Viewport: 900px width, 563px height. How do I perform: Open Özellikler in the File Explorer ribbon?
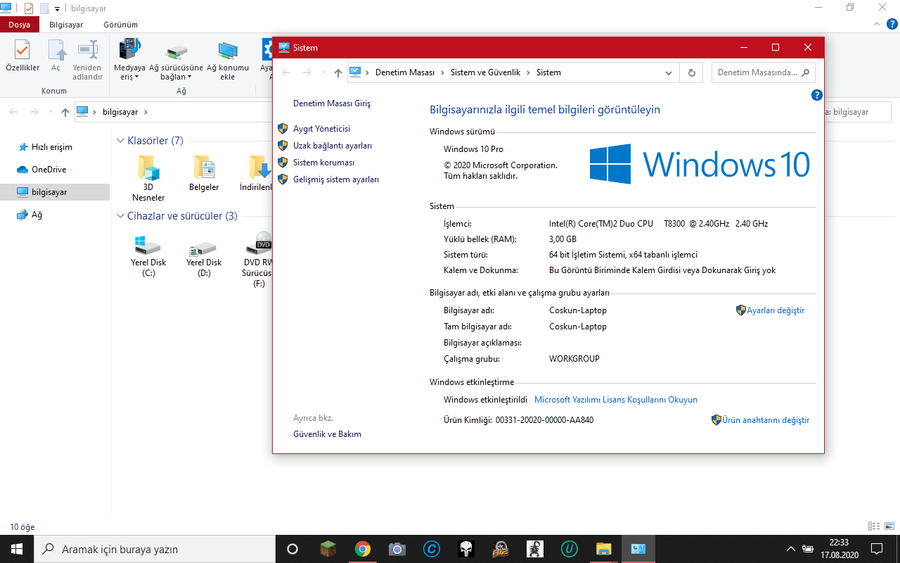(x=22, y=56)
